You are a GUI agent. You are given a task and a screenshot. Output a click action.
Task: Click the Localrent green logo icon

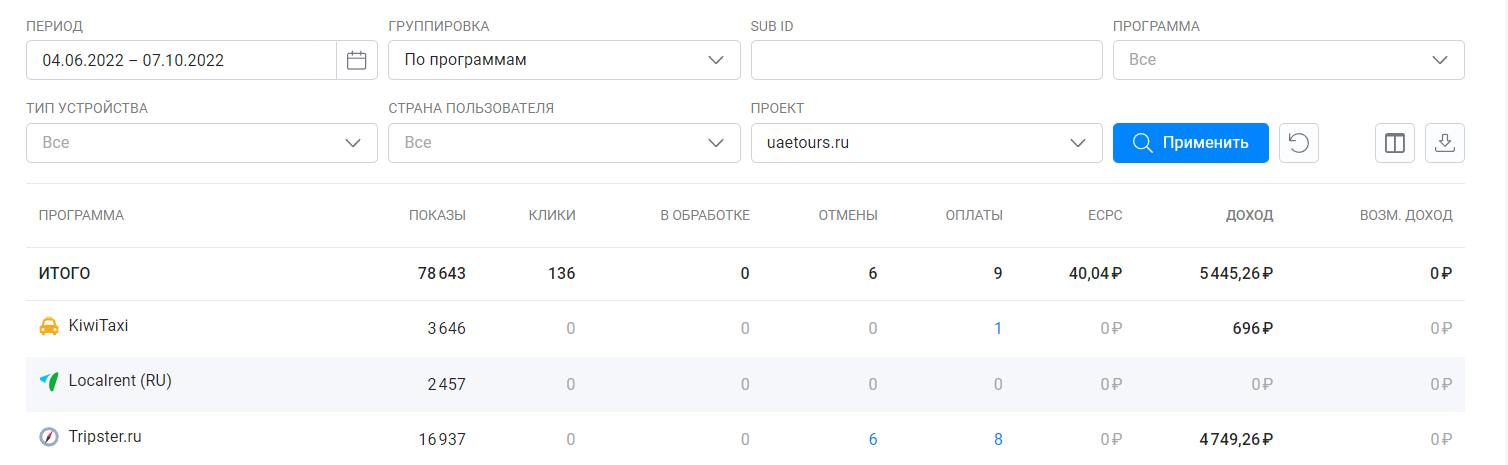[x=48, y=381]
